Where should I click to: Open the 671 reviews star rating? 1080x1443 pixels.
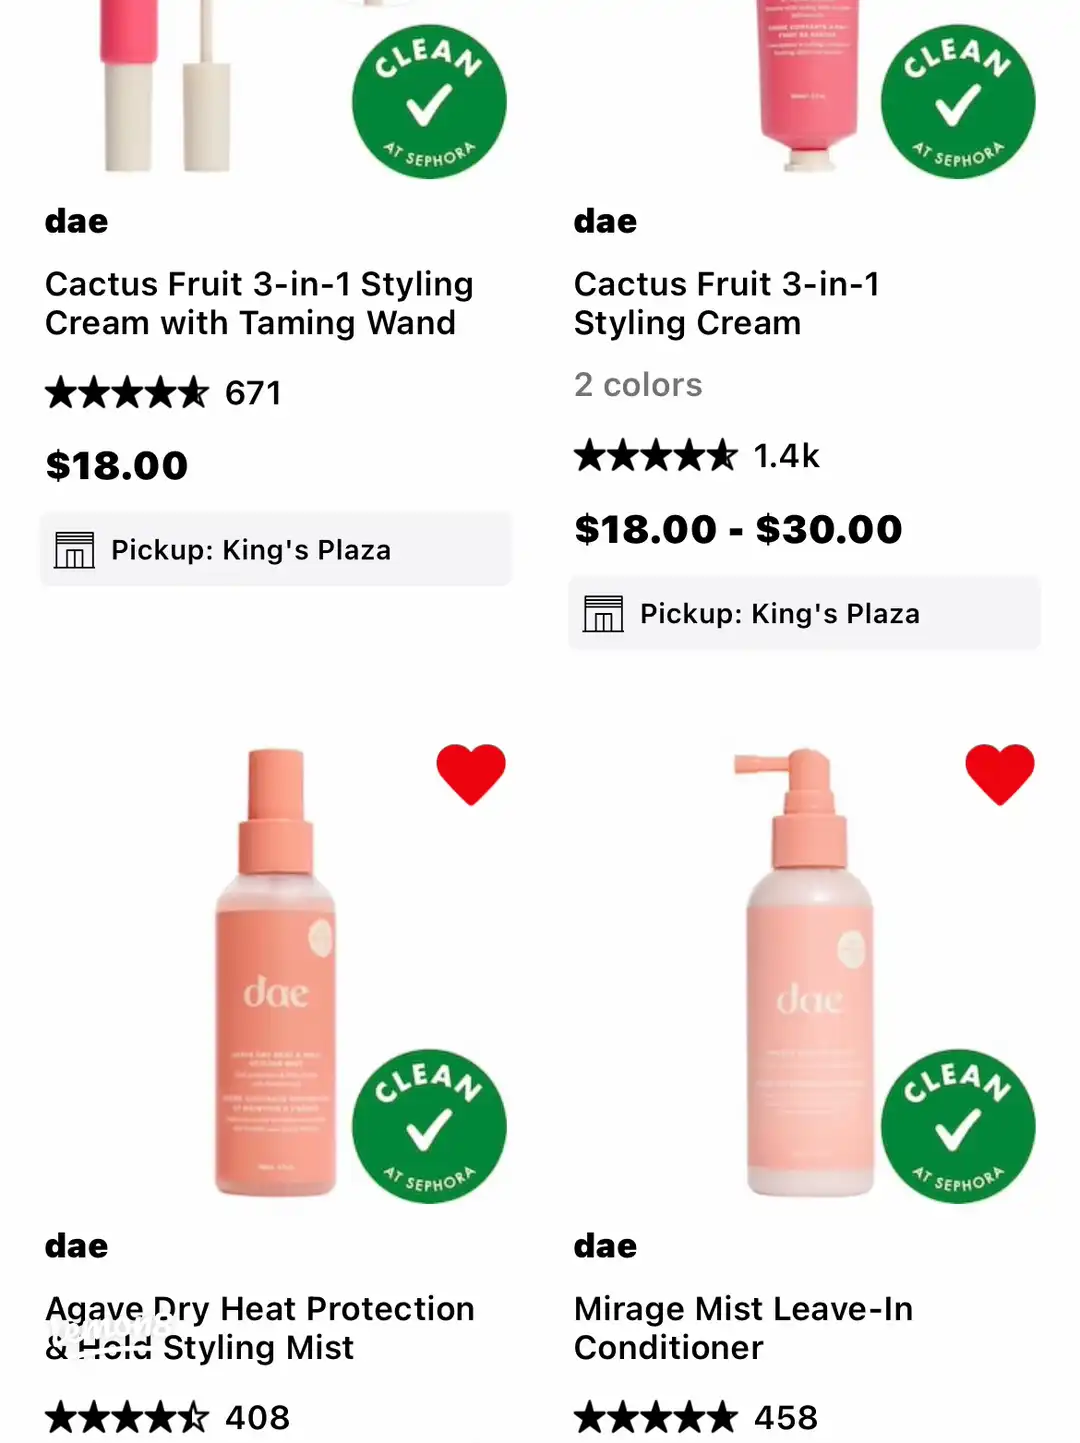point(163,393)
